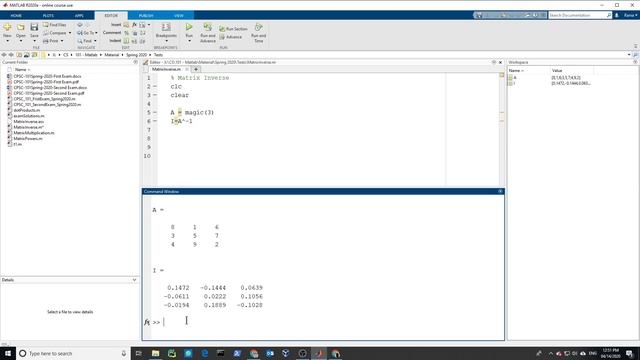Select MatrixMultiplication.m file

tap(34, 133)
